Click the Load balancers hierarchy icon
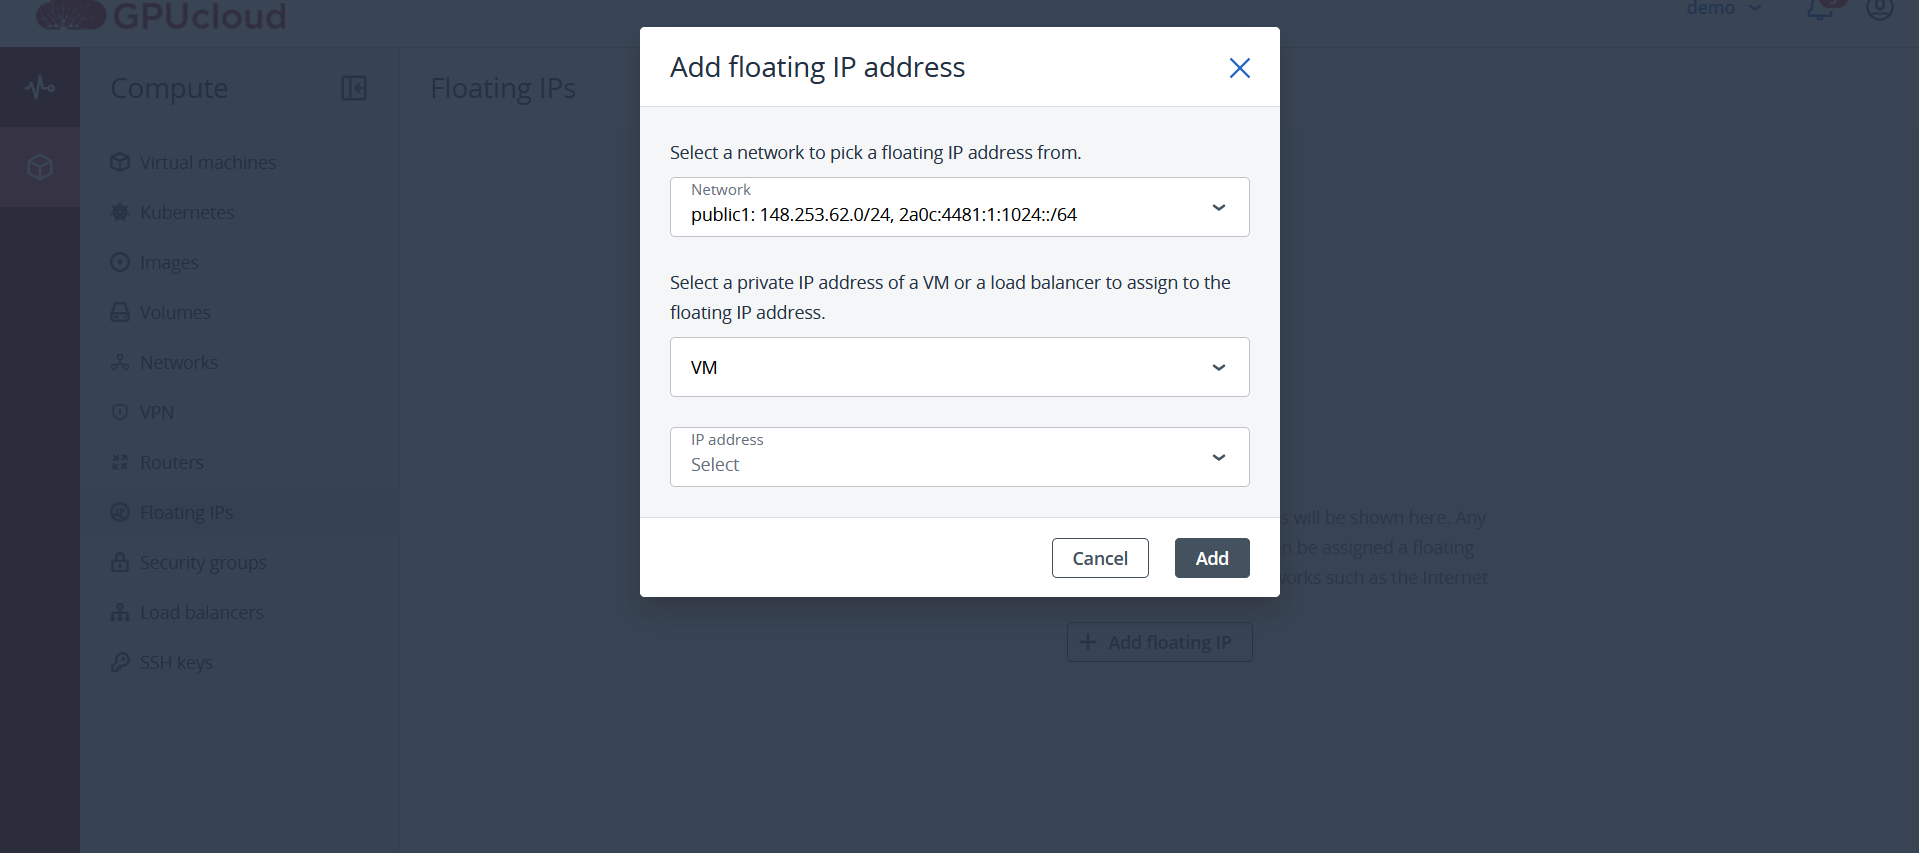The height and width of the screenshot is (853, 1919). pyautogui.click(x=120, y=612)
